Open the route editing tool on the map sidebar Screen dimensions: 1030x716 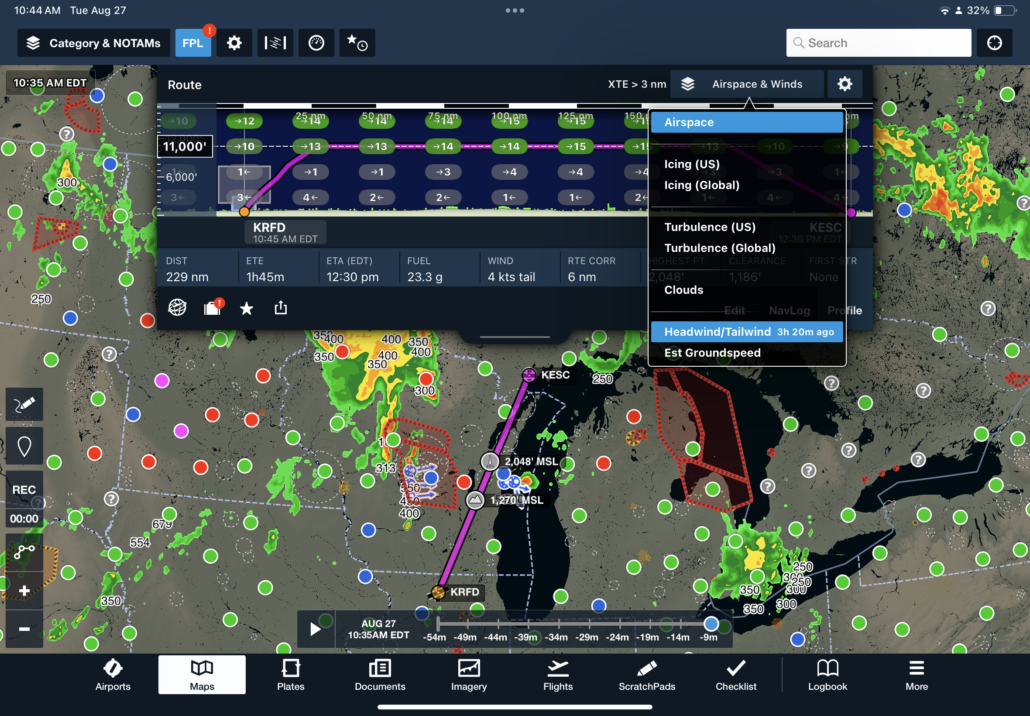click(x=24, y=551)
